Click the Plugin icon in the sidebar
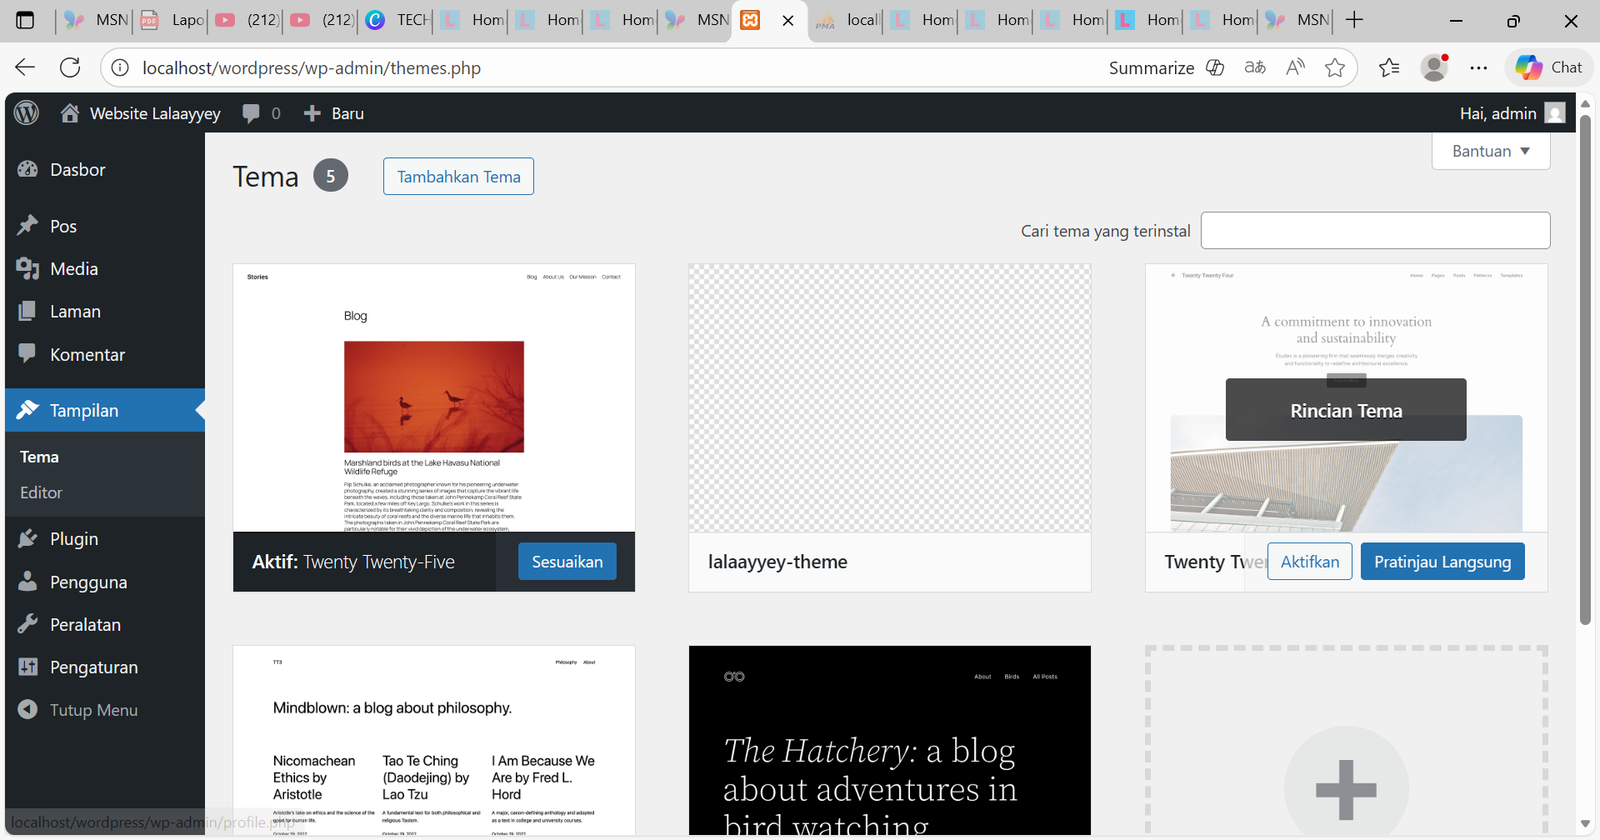Viewport: 1600px width, 840px height. pos(28,539)
